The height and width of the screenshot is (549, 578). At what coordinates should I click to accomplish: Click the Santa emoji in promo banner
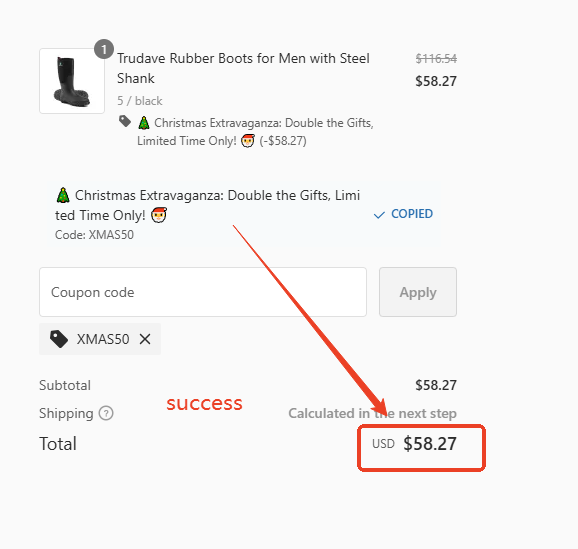click(x=159, y=215)
